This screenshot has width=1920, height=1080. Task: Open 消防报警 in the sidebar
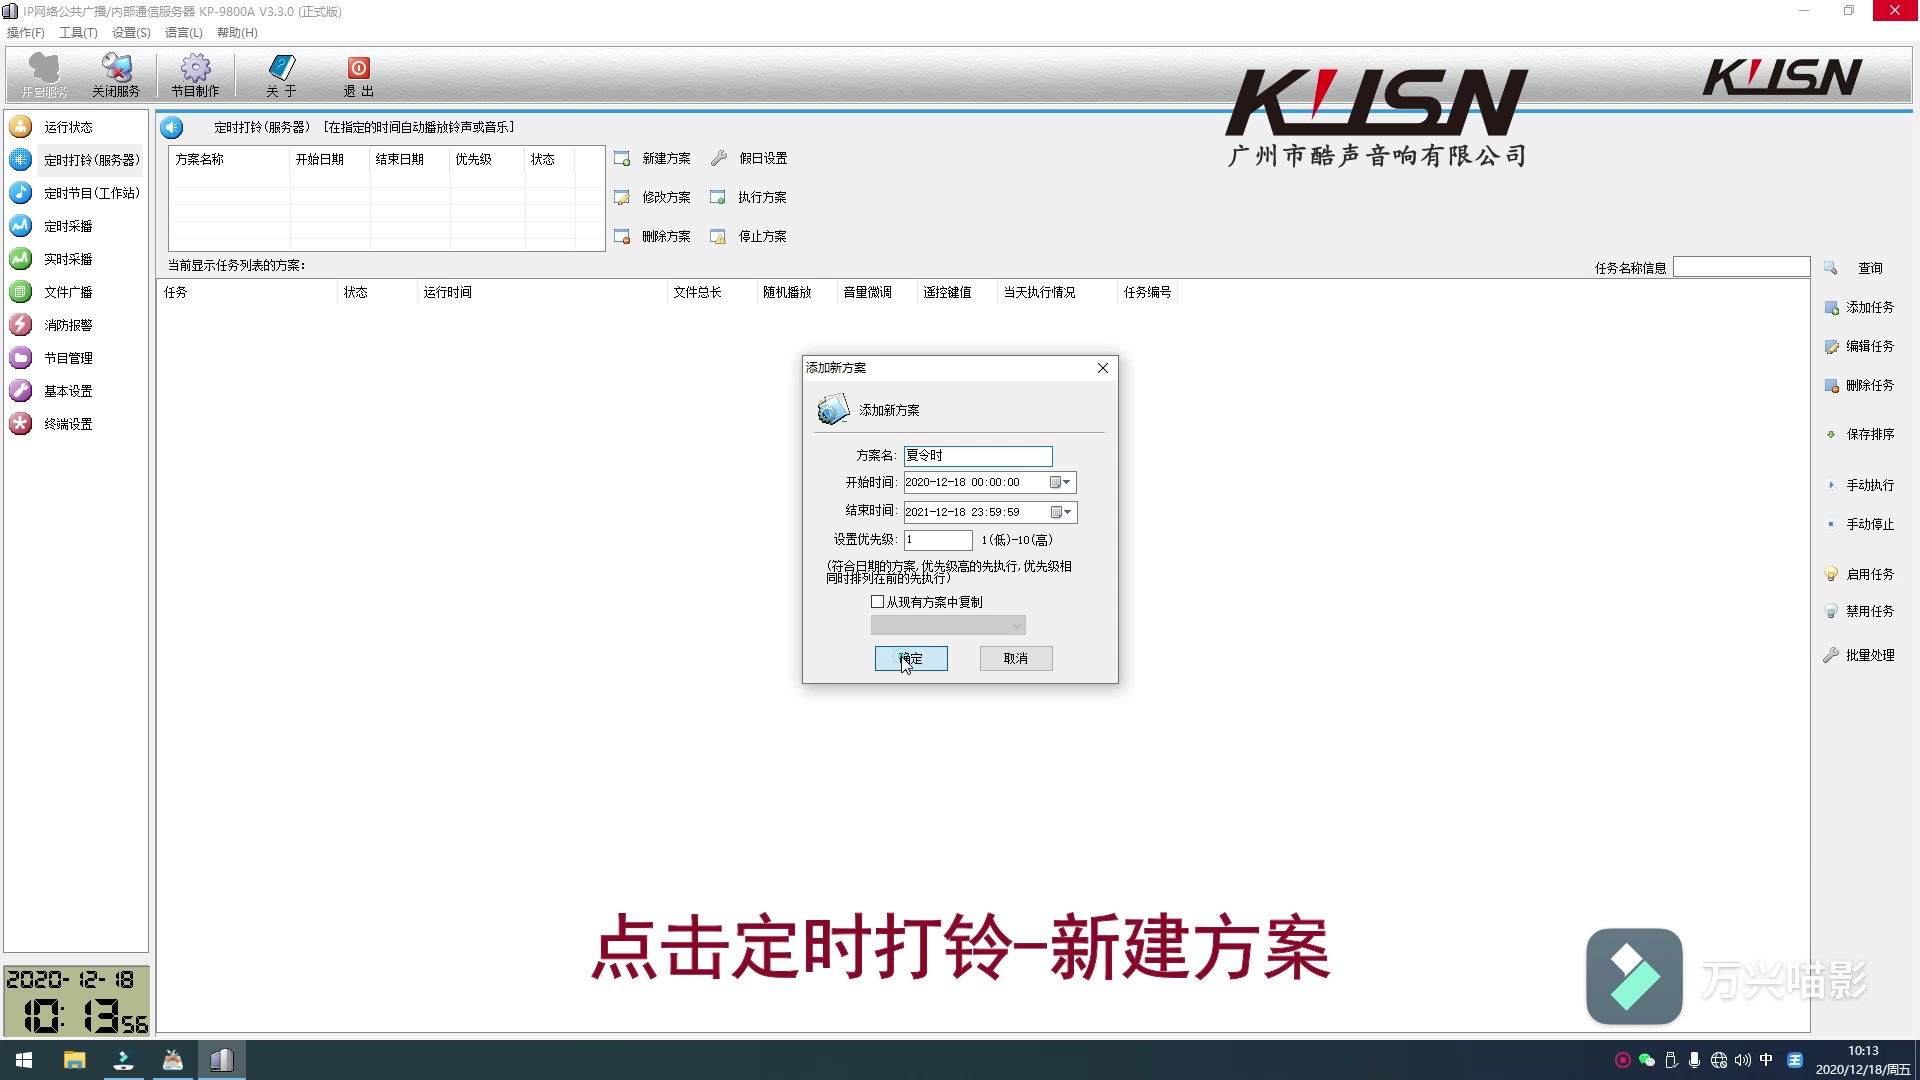click(68, 325)
